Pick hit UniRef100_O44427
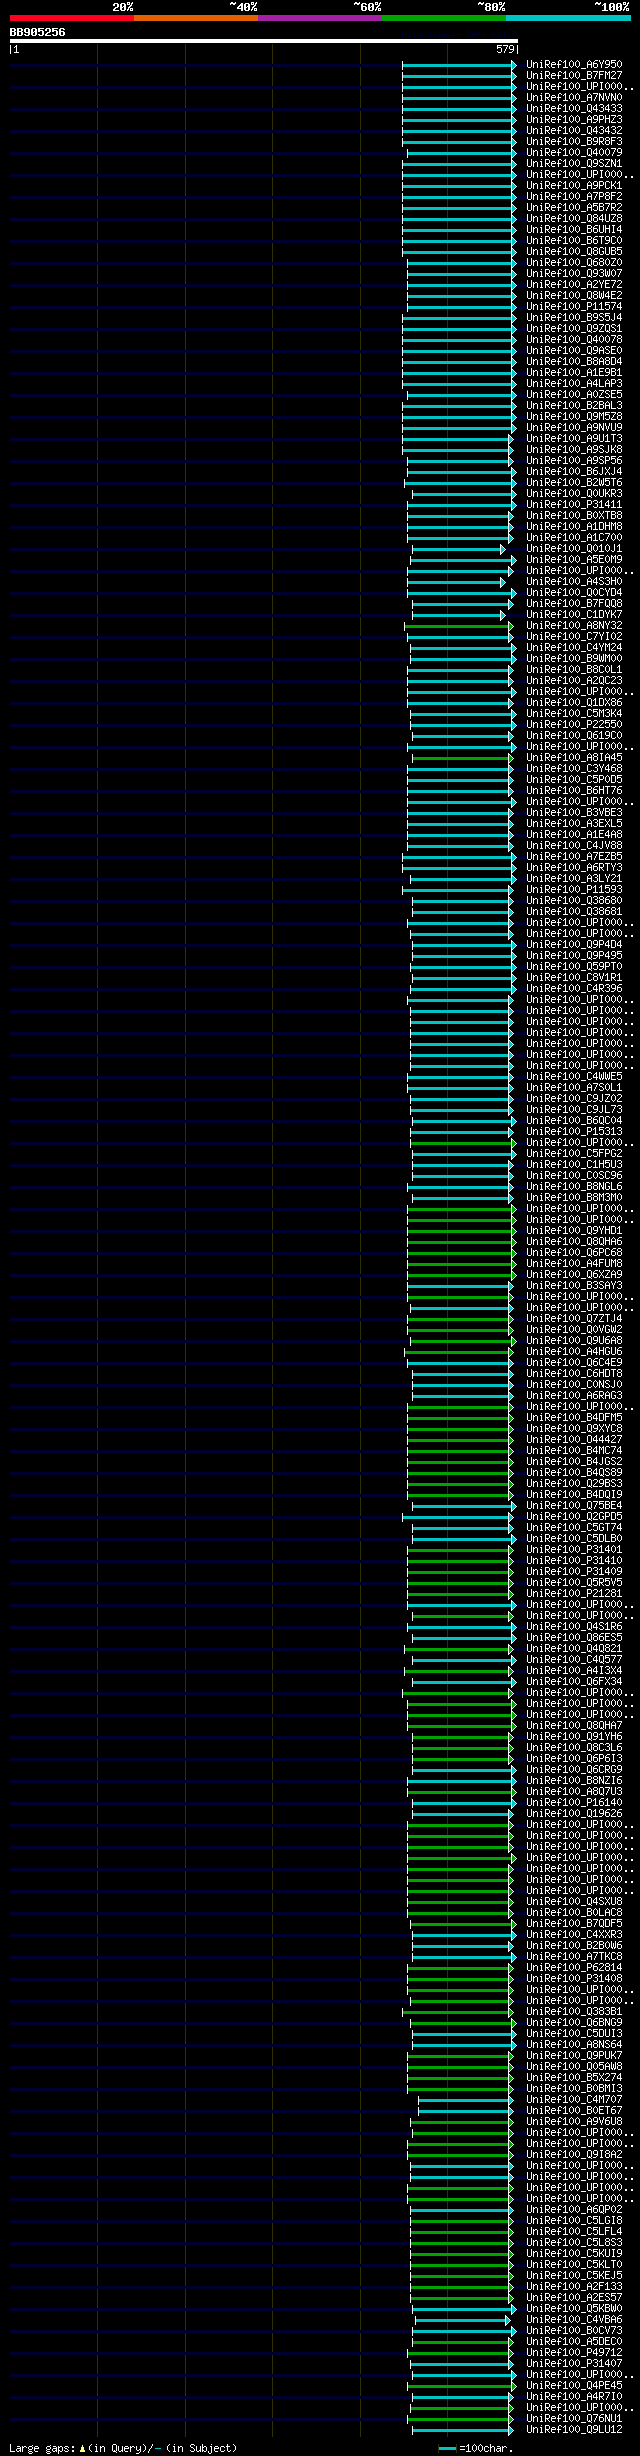640x2456 pixels. pos(574,1440)
